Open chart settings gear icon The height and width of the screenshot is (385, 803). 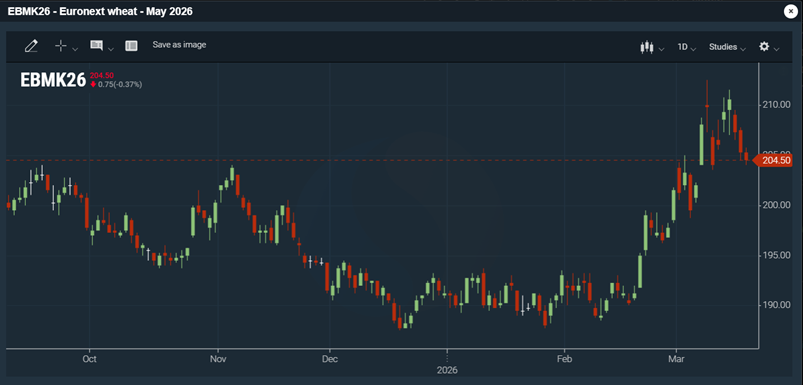[x=764, y=47]
